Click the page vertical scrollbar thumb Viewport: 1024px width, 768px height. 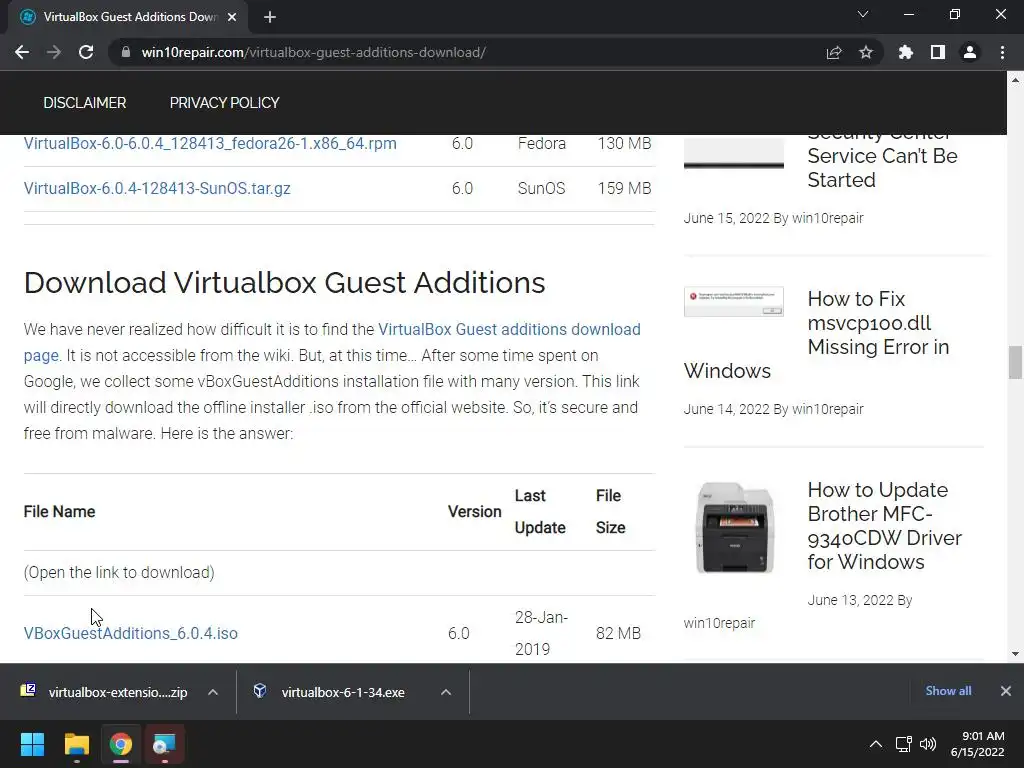(x=1015, y=362)
